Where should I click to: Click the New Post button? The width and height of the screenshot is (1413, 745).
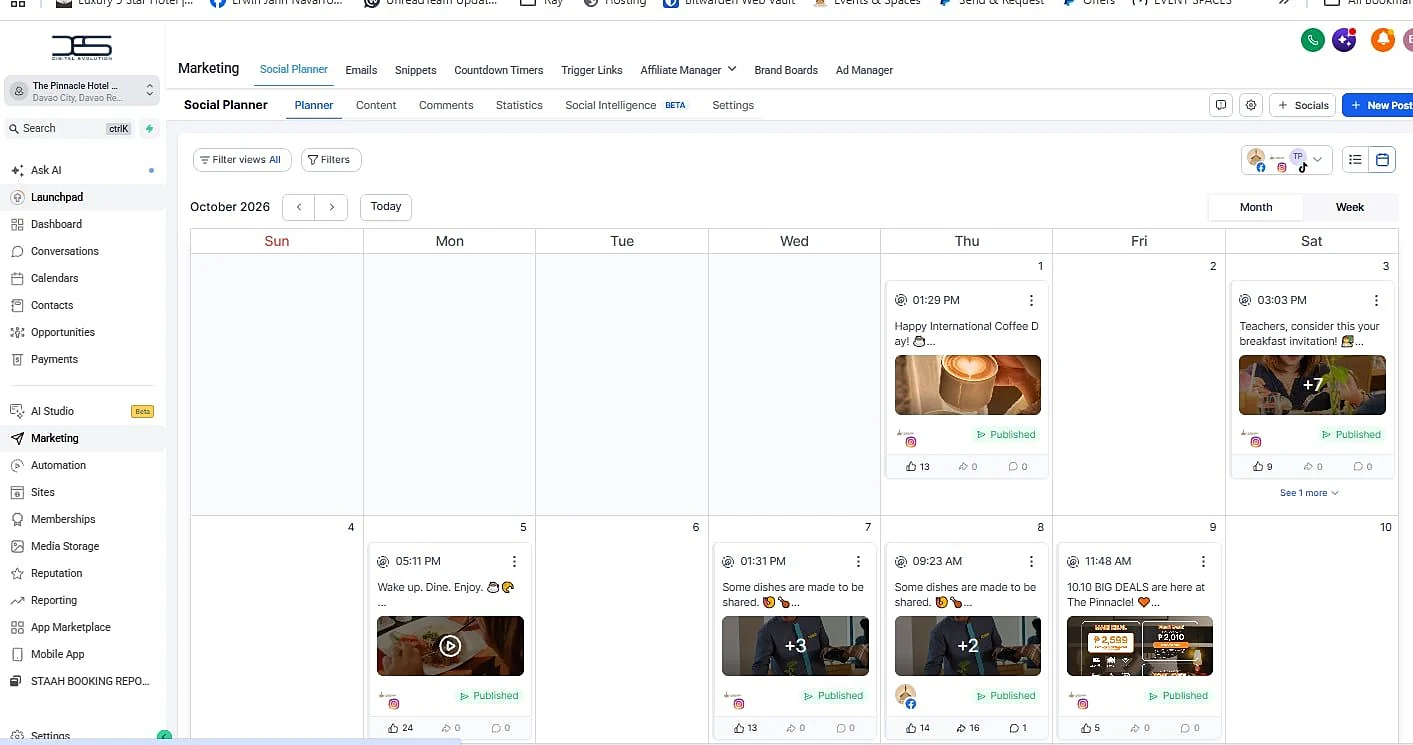click(x=1378, y=105)
